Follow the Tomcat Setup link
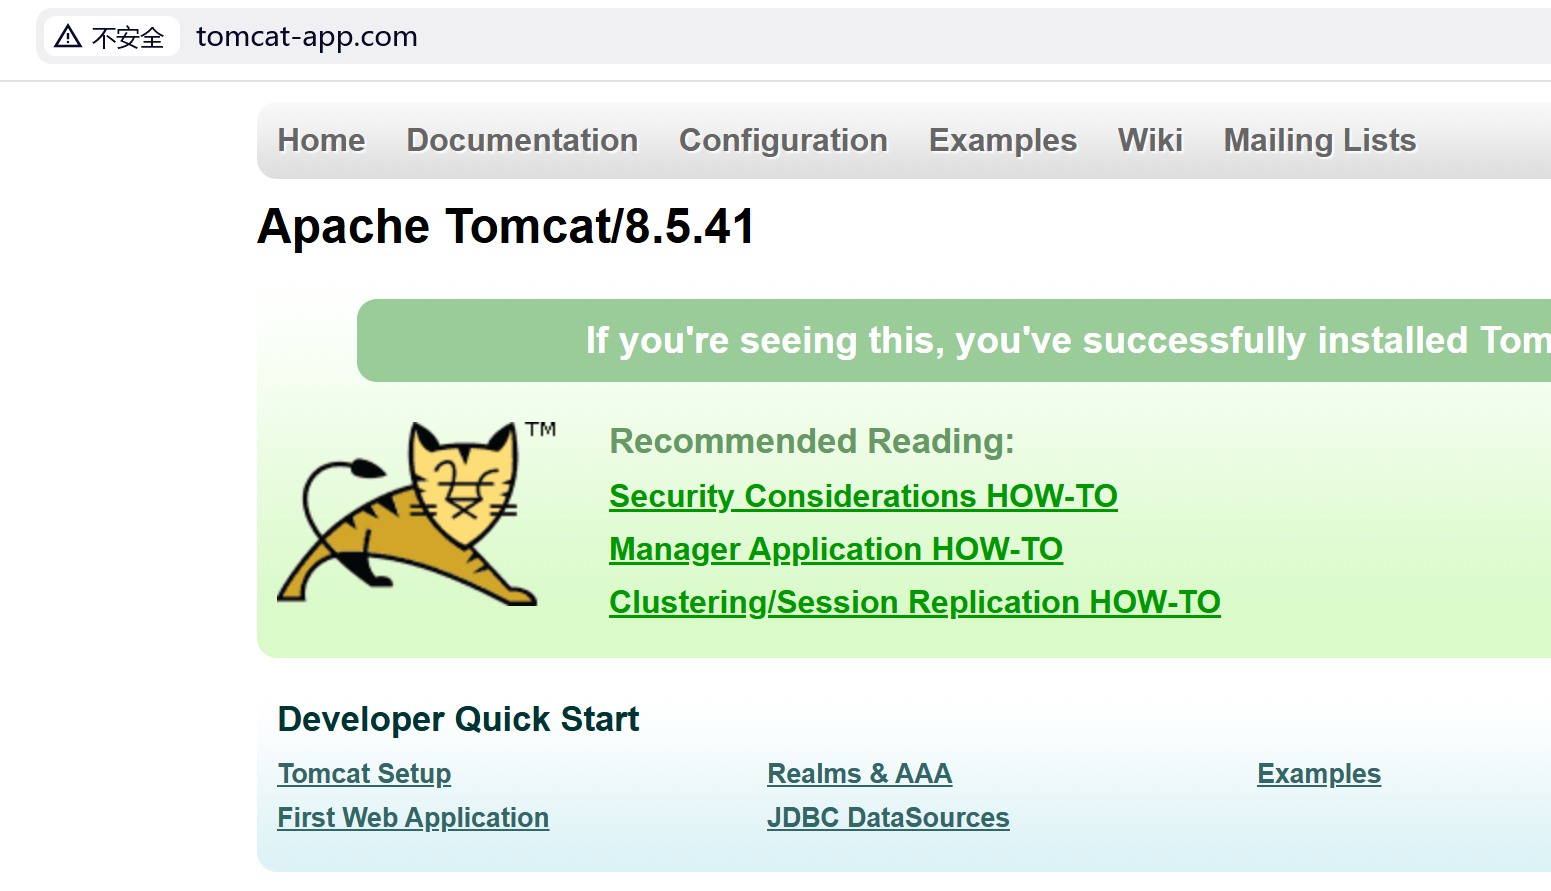1551x891 pixels. click(x=364, y=774)
